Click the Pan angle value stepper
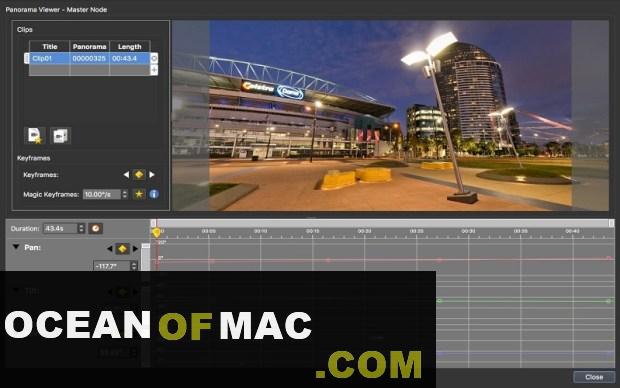Screen dimensions: 620x388 tap(134, 266)
